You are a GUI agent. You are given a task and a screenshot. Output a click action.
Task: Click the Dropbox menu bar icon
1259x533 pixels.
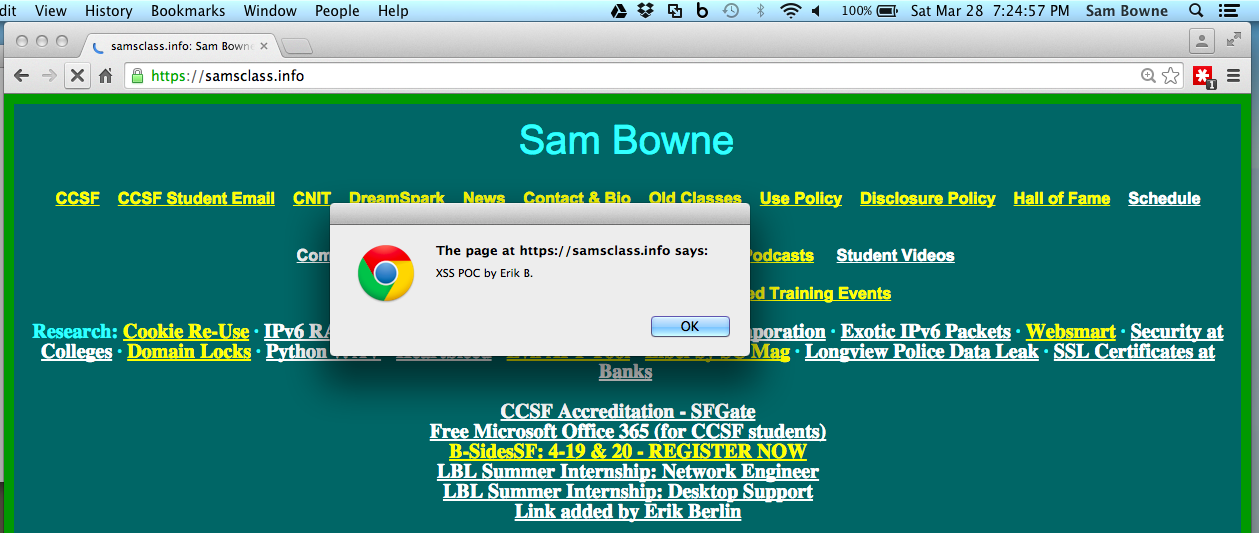coord(646,11)
